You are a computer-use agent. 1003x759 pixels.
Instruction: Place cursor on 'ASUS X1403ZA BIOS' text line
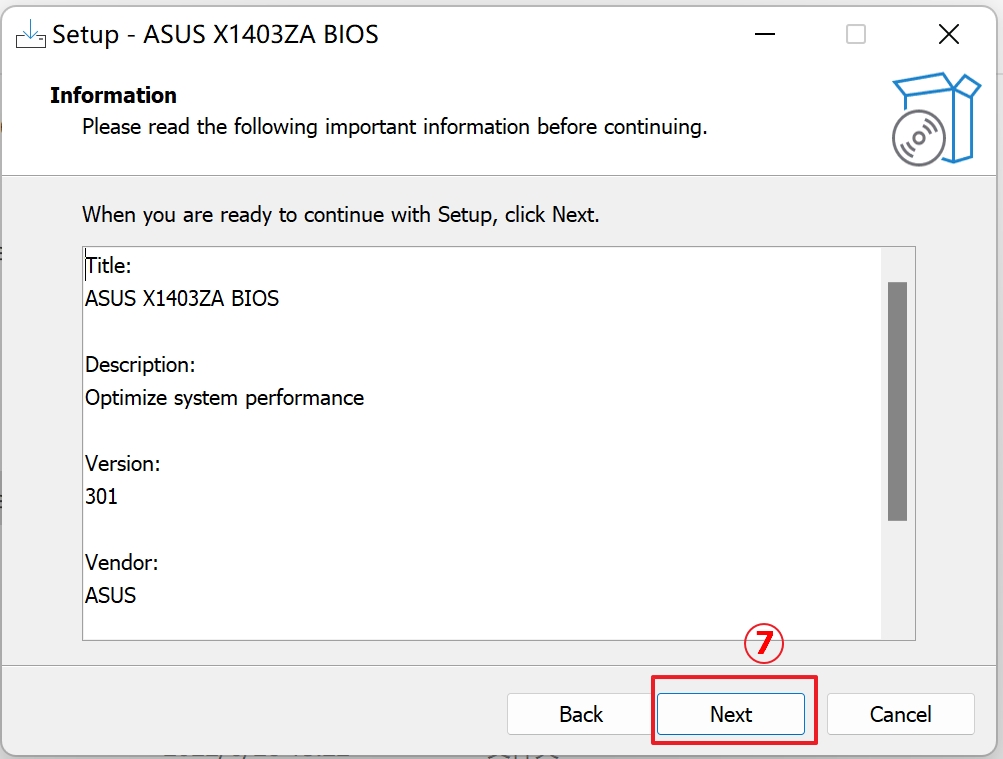tap(182, 299)
